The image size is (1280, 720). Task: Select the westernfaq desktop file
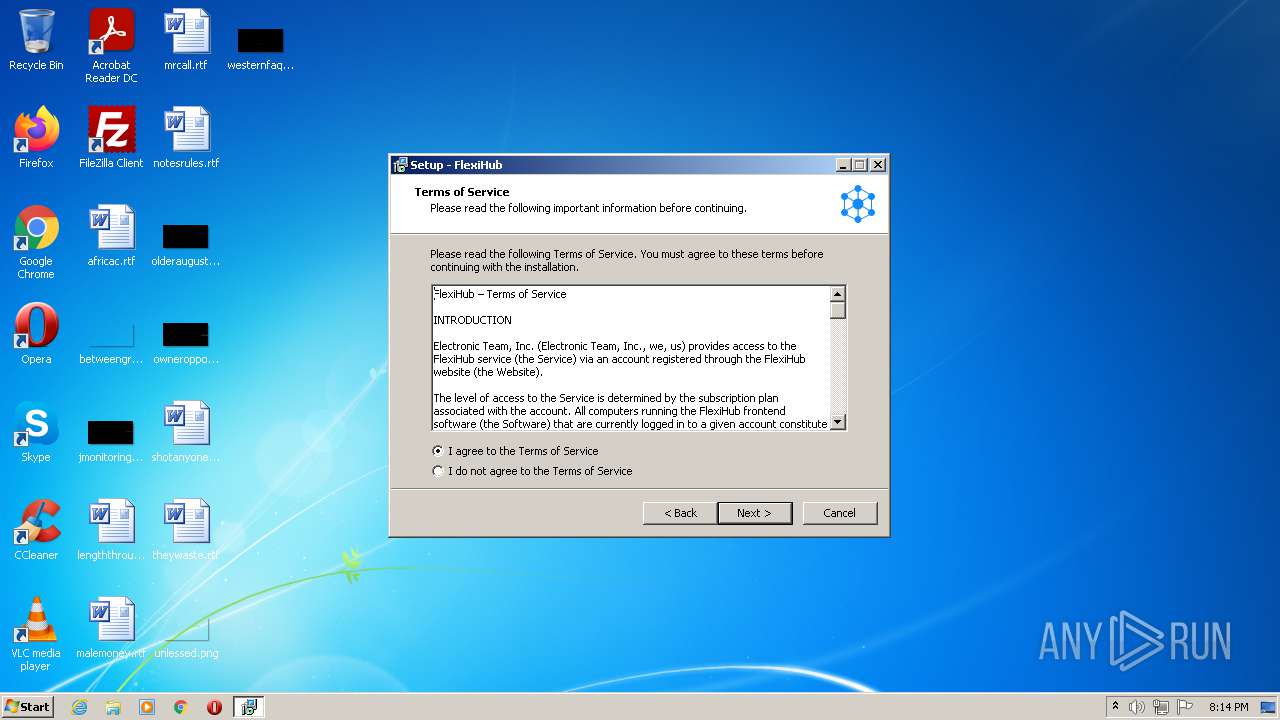tap(260, 48)
